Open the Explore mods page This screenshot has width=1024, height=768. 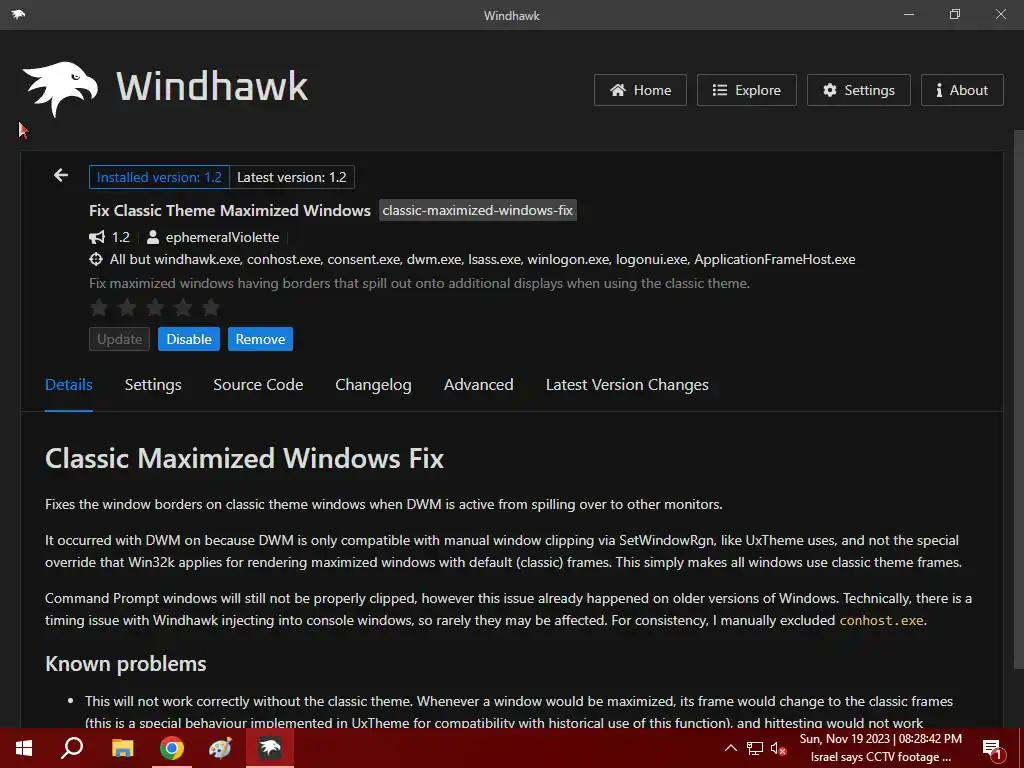pos(746,90)
